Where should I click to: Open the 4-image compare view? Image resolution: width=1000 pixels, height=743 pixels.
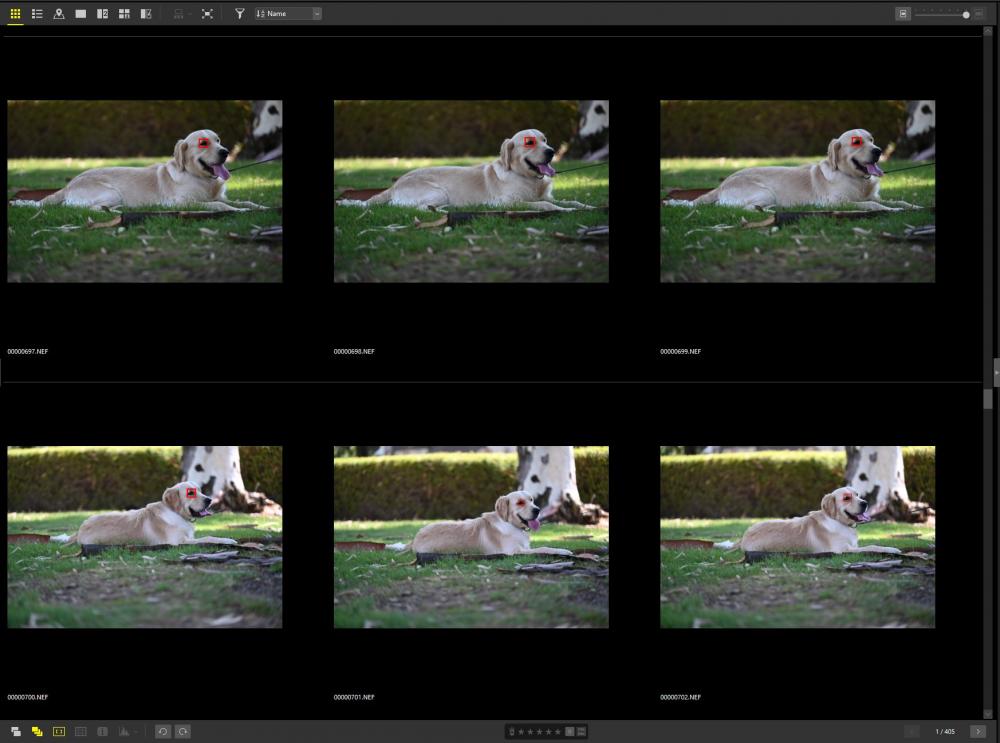124,13
